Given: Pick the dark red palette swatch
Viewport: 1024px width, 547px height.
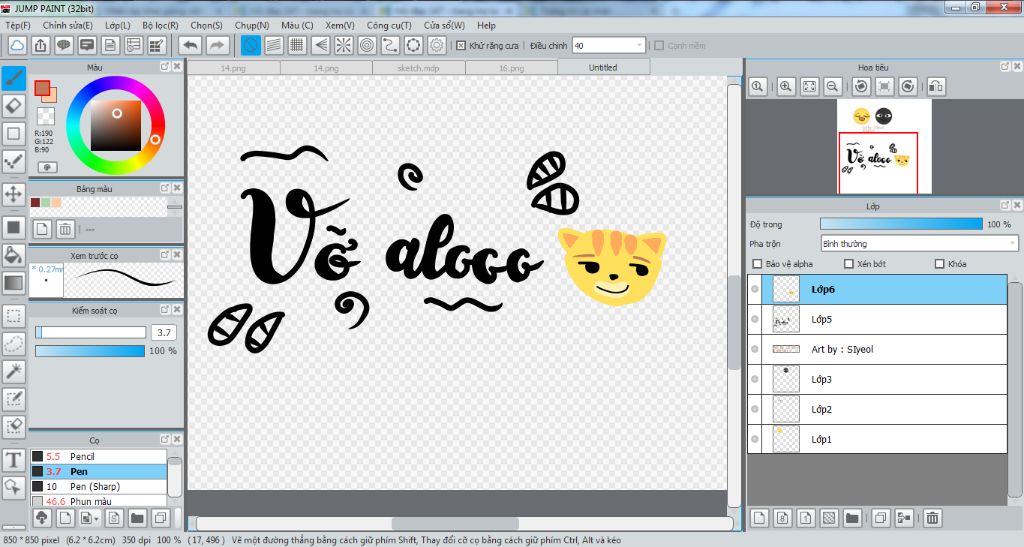Looking at the screenshot, I should click(x=35, y=203).
